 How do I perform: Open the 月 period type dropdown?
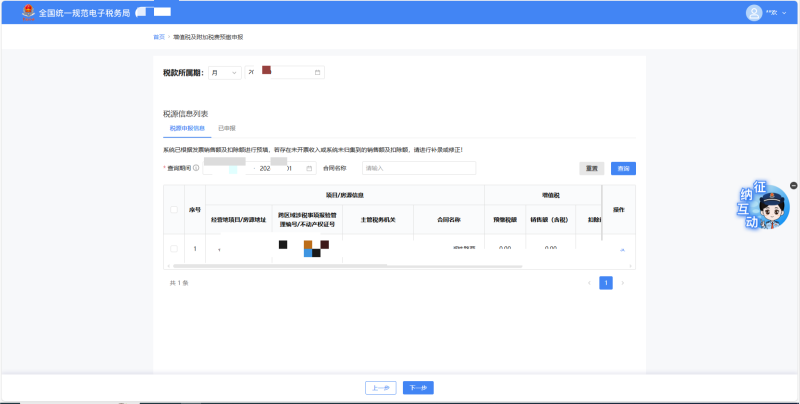(224, 73)
